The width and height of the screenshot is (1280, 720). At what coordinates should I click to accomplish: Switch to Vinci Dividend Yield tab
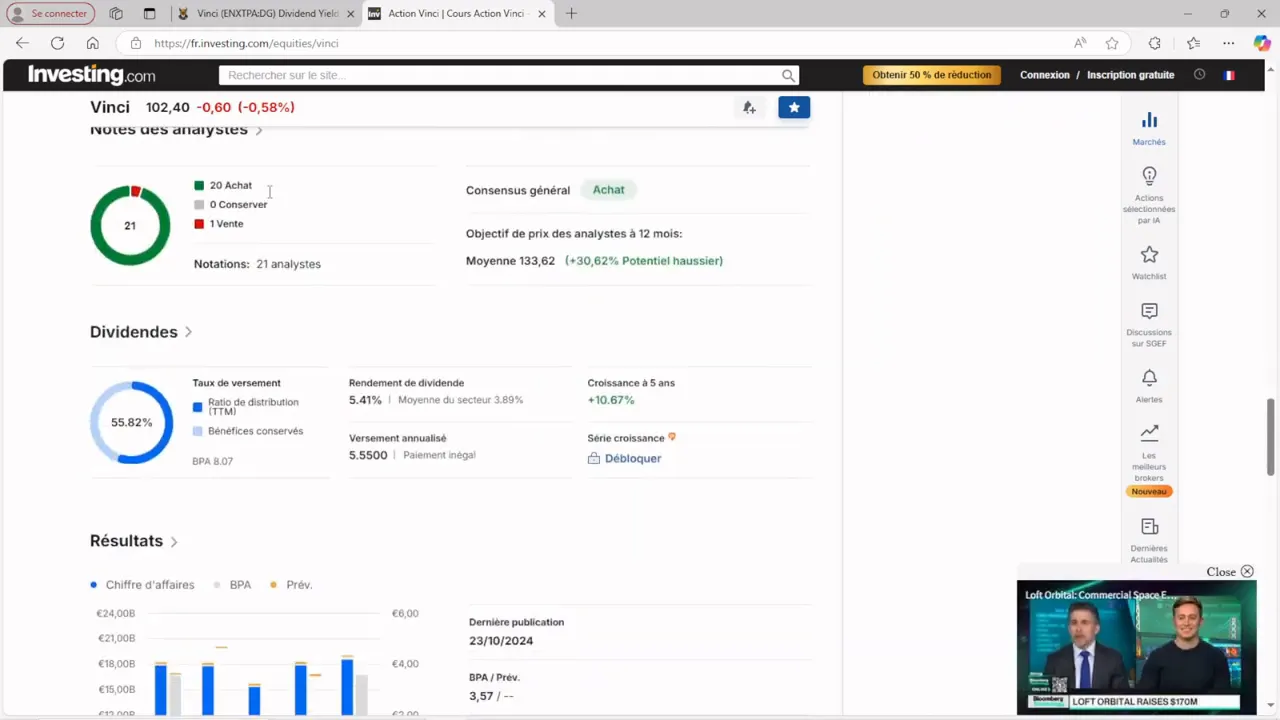pyautogui.click(x=266, y=14)
